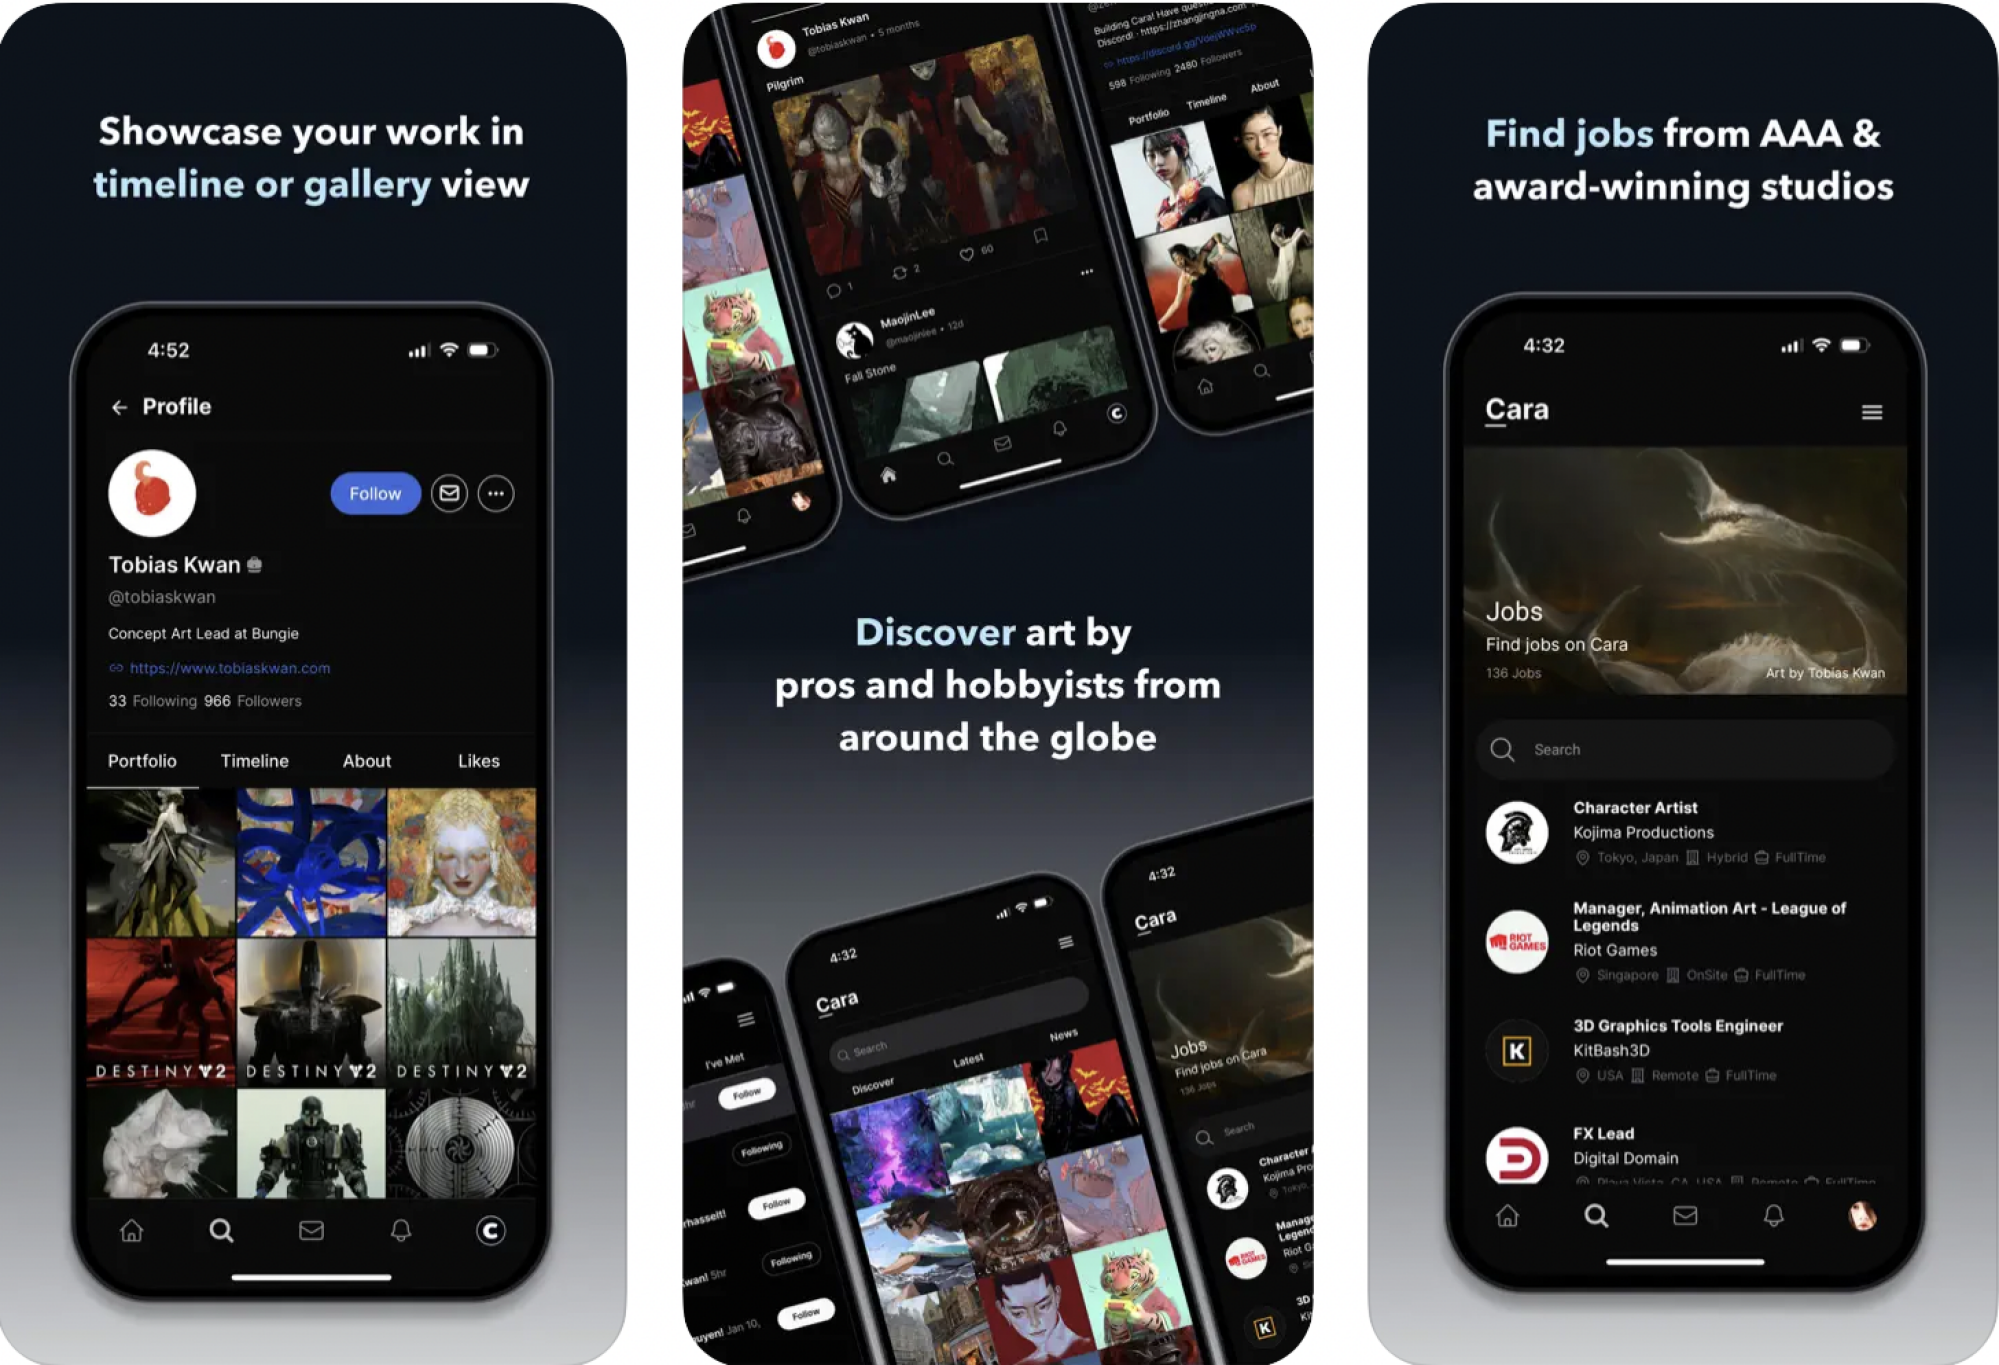
Task: Tap the Follow button on Tobias Kwan profile
Action: point(375,492)
